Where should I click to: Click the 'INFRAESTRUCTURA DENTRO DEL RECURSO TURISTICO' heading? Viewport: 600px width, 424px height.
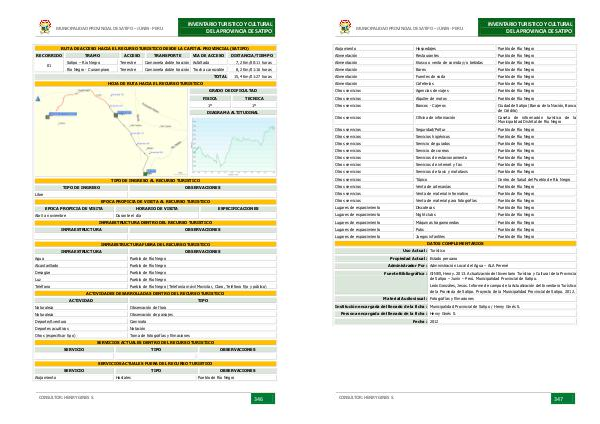155,223
